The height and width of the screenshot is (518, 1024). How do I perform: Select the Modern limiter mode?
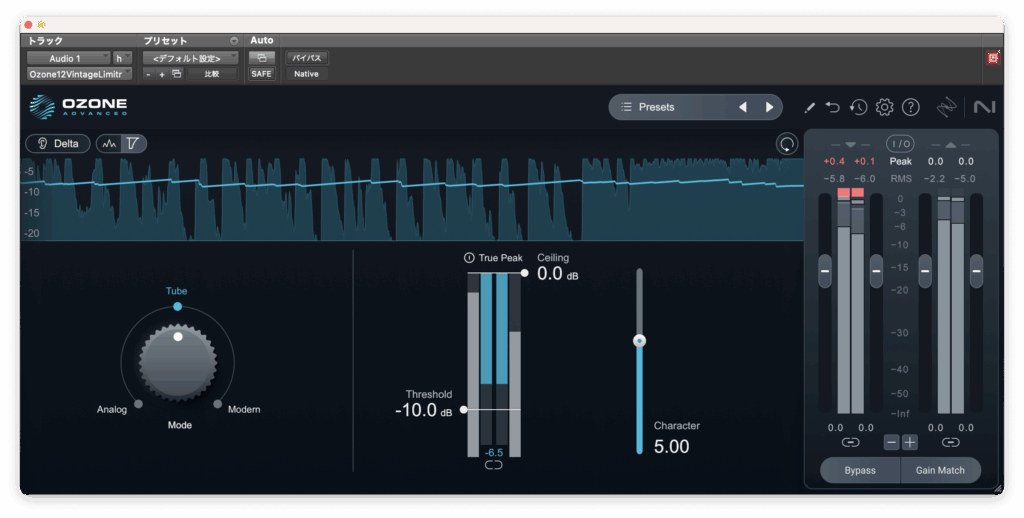click(x=218, y=404)
